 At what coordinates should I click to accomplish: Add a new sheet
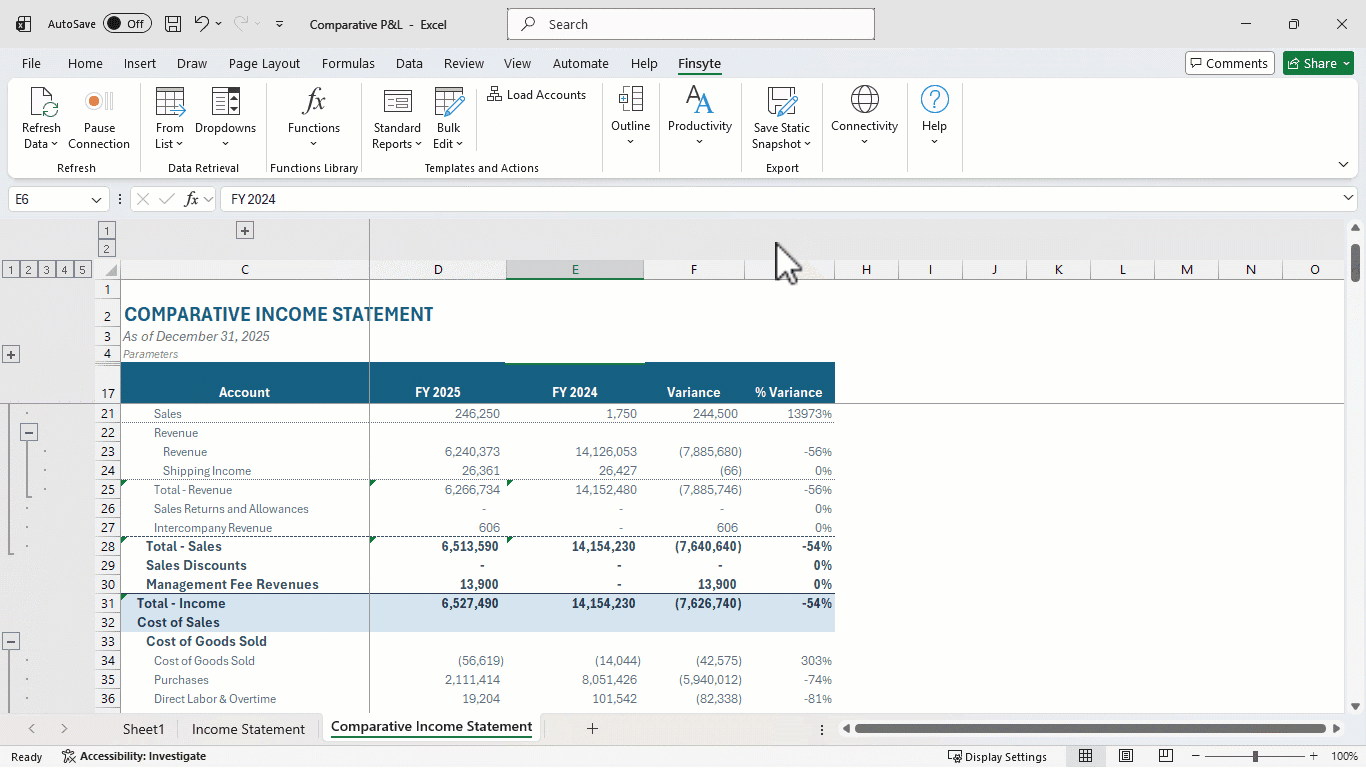click(x=592, y=729)
